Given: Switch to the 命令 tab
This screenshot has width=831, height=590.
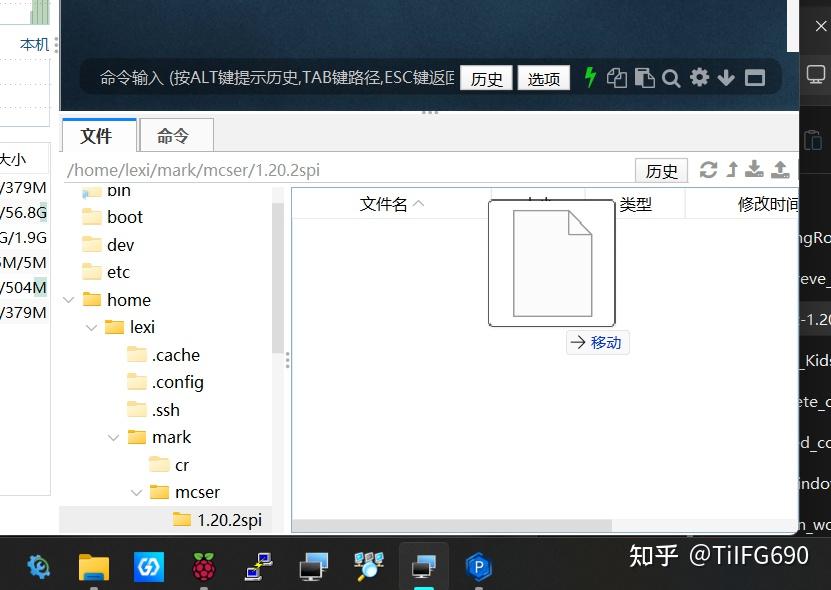Looking at the screenshot, I should click(x=172, y=133).
